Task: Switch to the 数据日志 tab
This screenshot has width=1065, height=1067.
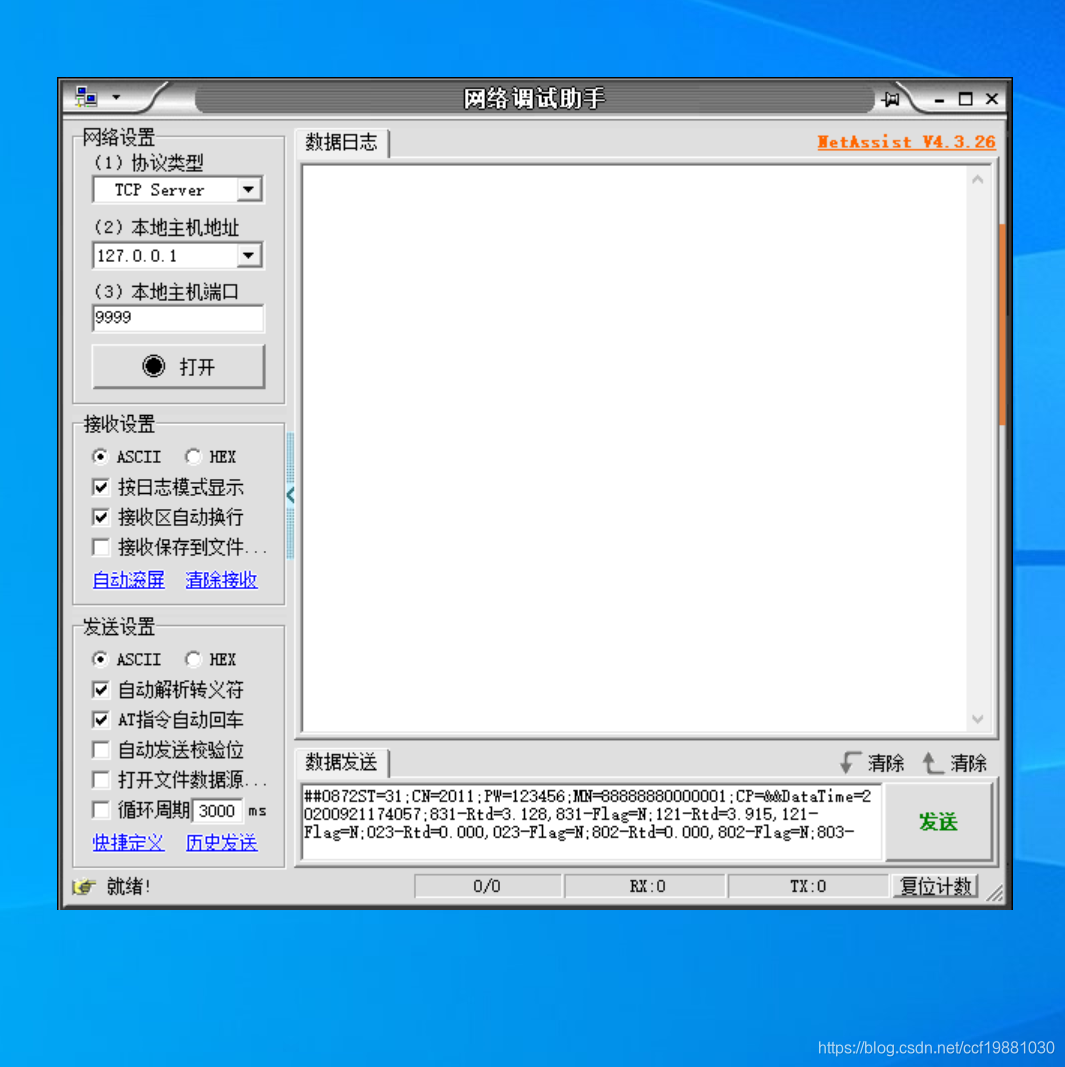Action: pyautogui.click(x=342, y=142)
